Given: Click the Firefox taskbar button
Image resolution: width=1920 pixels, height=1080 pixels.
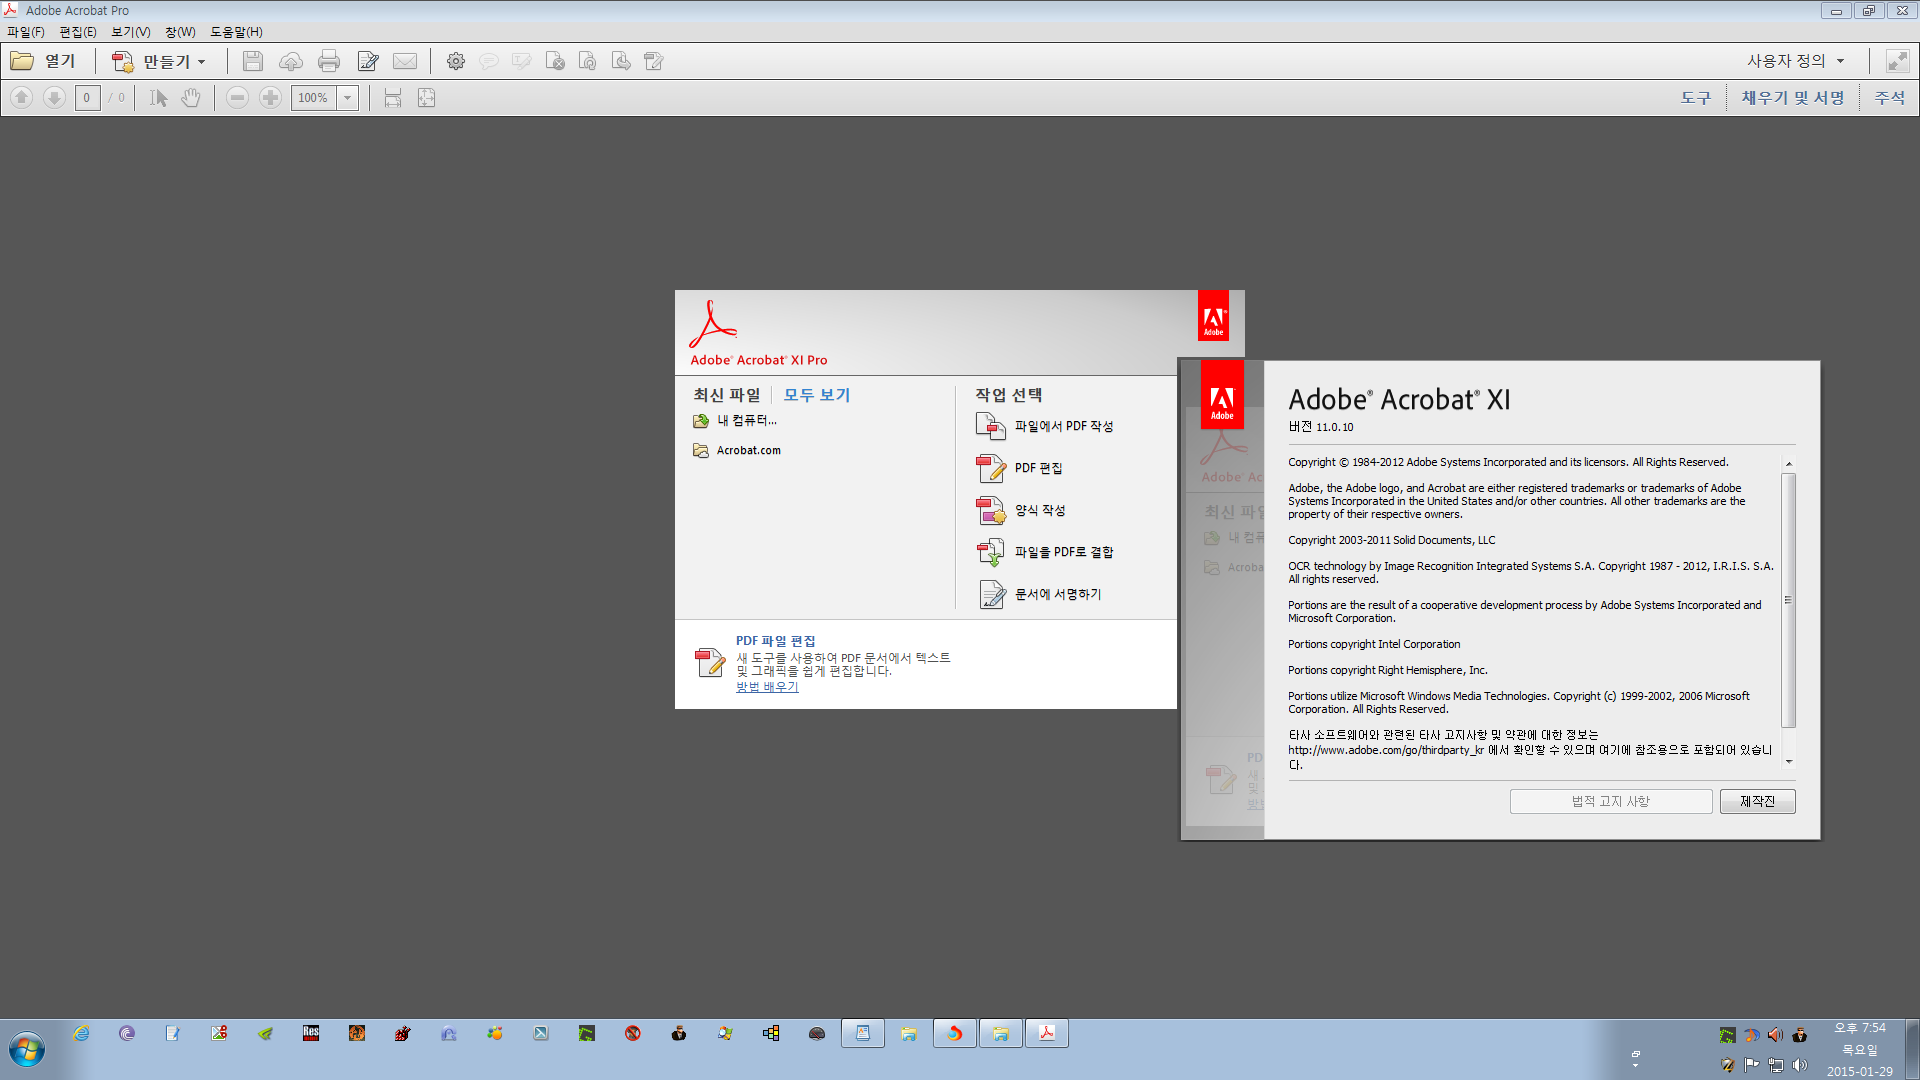Looking at the screenshot, I should tap(955, 1033).
